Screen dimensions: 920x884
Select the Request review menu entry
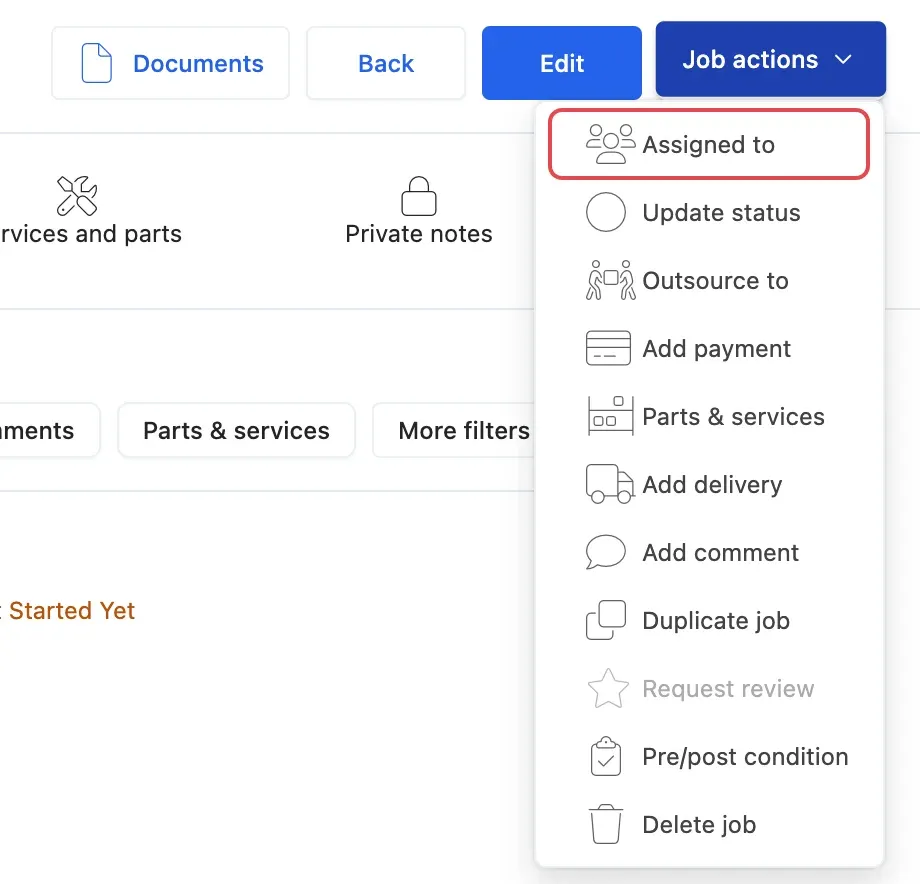709,688
